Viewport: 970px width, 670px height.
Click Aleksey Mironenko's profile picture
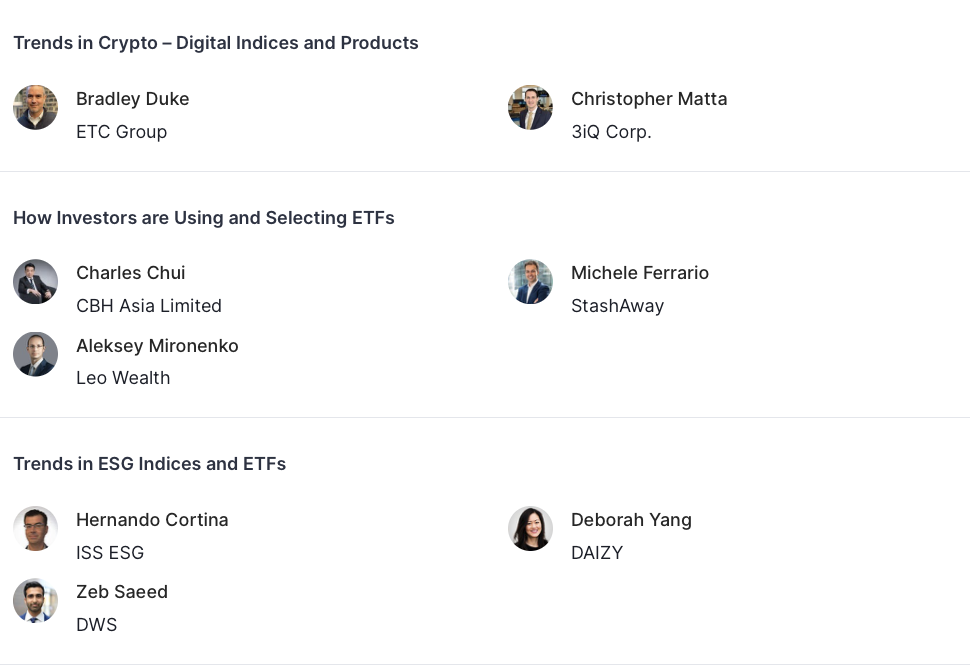(35, 354)
